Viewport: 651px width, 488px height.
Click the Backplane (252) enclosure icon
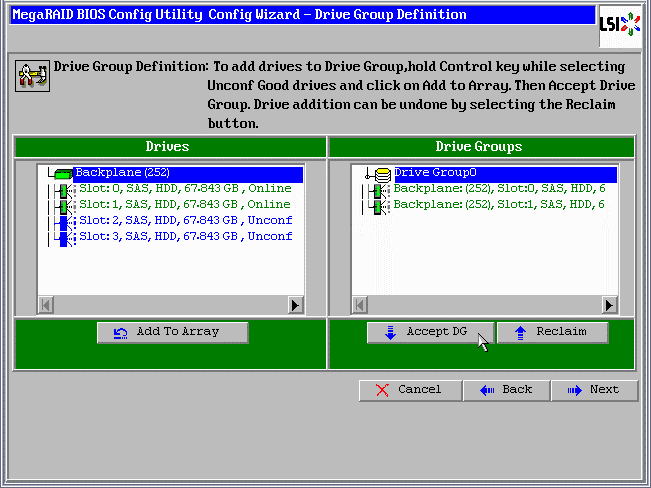(x=62, y=174)
